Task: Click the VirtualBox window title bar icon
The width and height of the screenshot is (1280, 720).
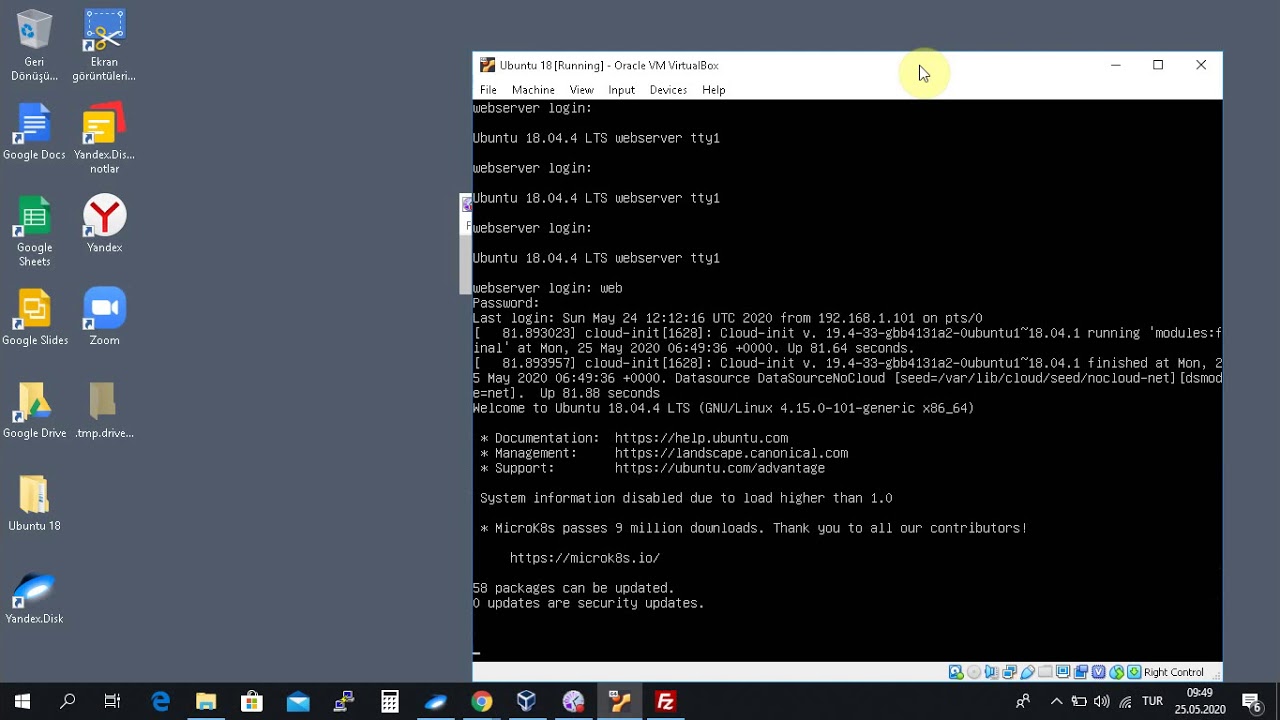Action: pyautogui.click(x=487, y=65)
